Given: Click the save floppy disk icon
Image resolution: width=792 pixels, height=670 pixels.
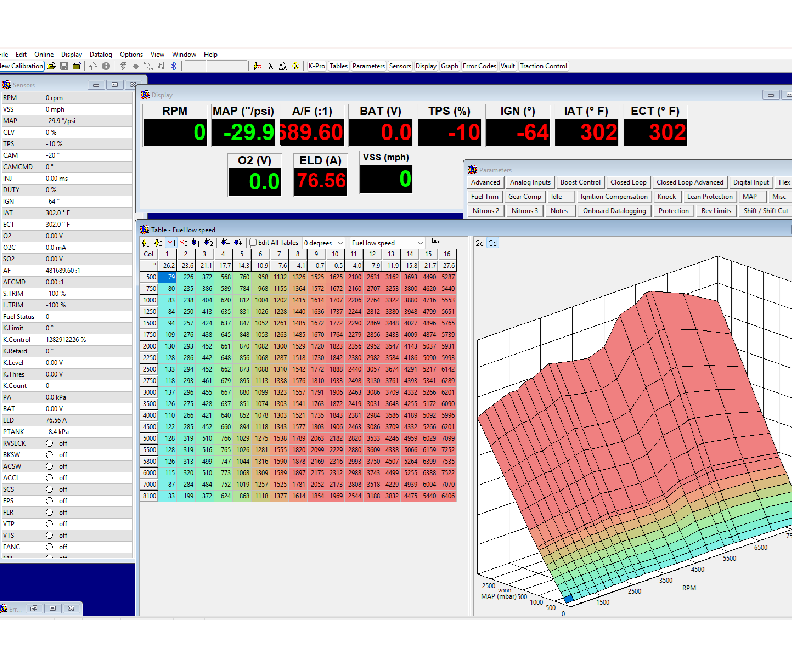Looking at the screenshot, I should coord(64,66).
